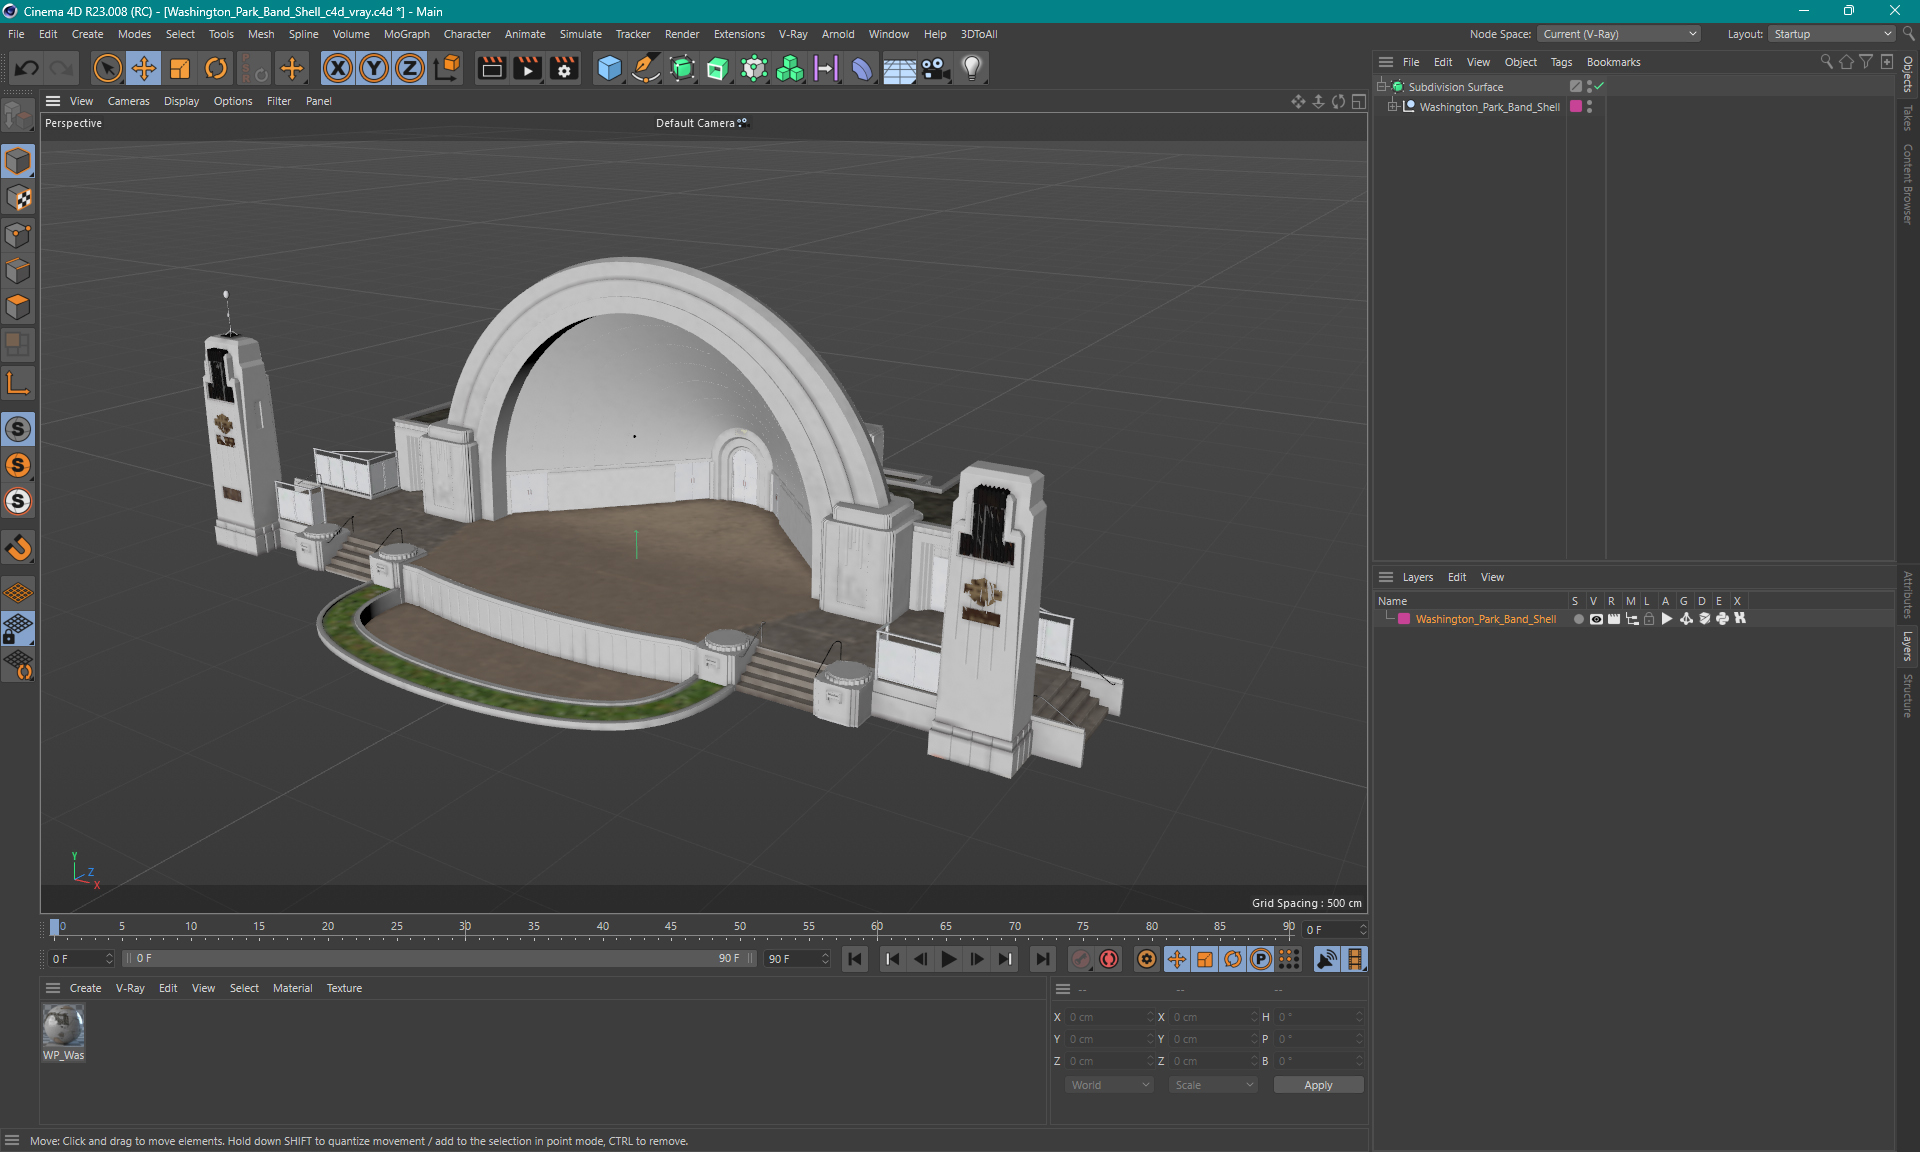Expand the Washington_Park_Band_Shell object tree
The height and width of the screenshot is (1152, 1920).
point(1391,107)
